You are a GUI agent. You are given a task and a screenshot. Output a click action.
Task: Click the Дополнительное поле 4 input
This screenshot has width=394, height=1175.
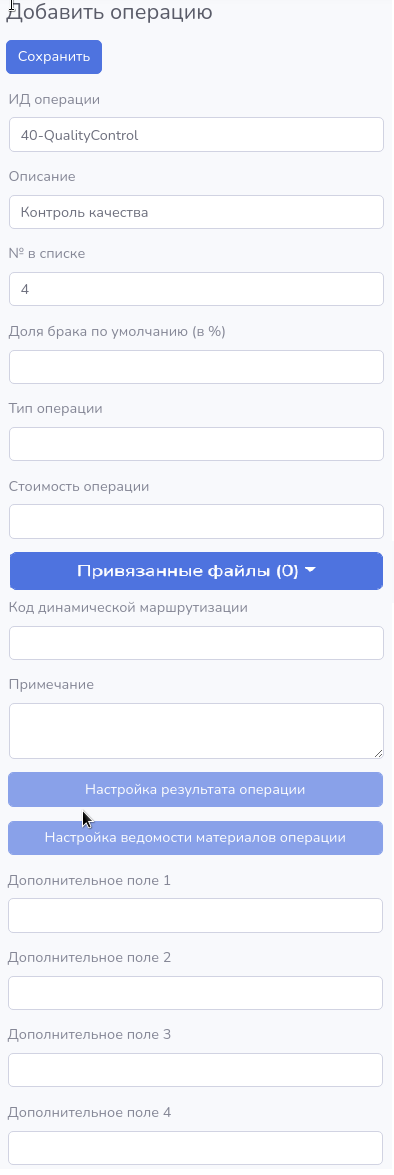196,1148
